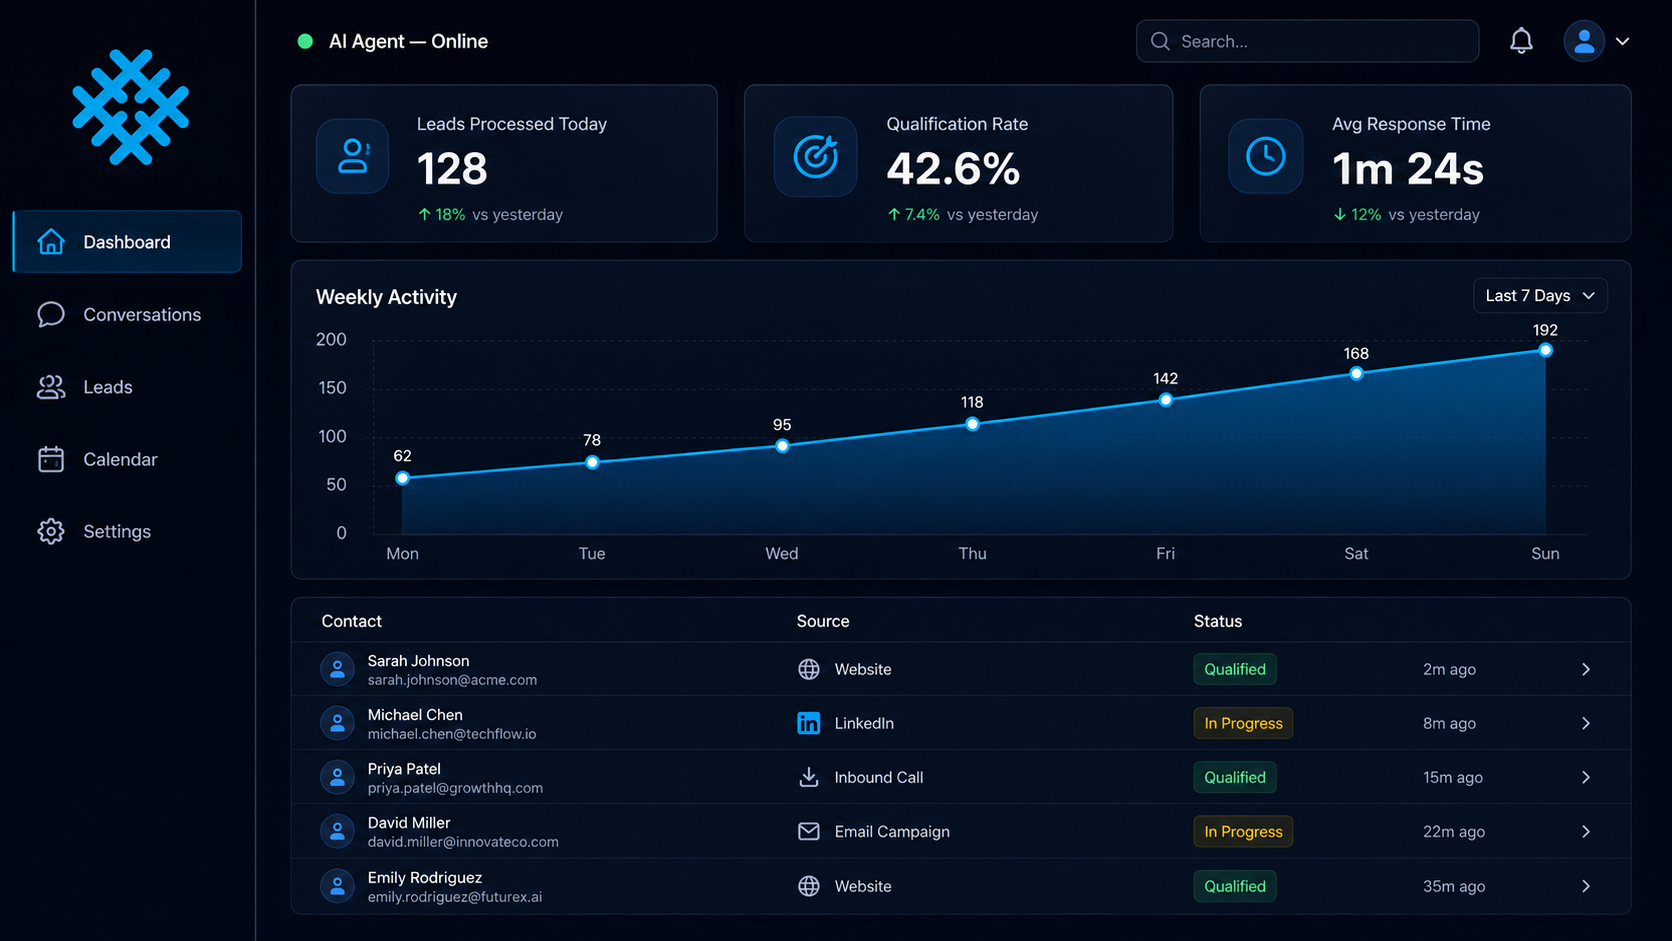Screen dimensions: 1672x941
Task: Click the 128 leads processed value
Action: click(x=452, y=168)
